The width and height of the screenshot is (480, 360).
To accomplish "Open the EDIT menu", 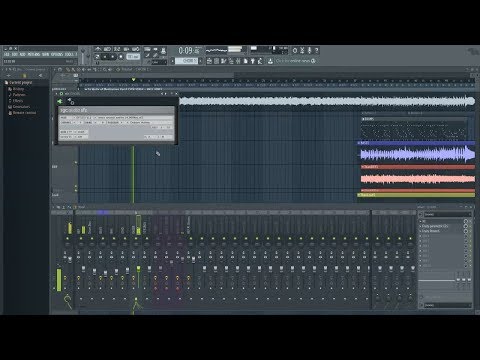I will [x=15, y=54].
